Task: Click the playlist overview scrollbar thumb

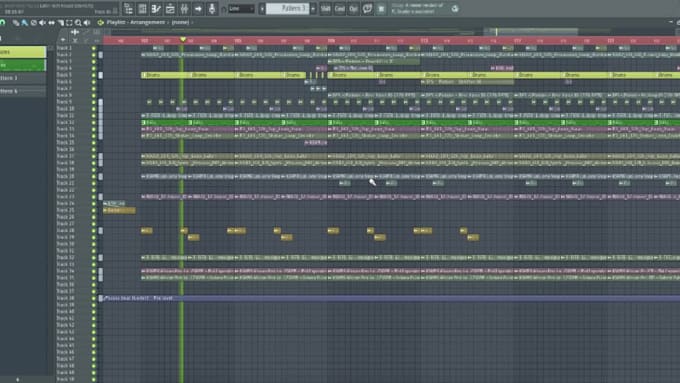Action: (531, 32)
